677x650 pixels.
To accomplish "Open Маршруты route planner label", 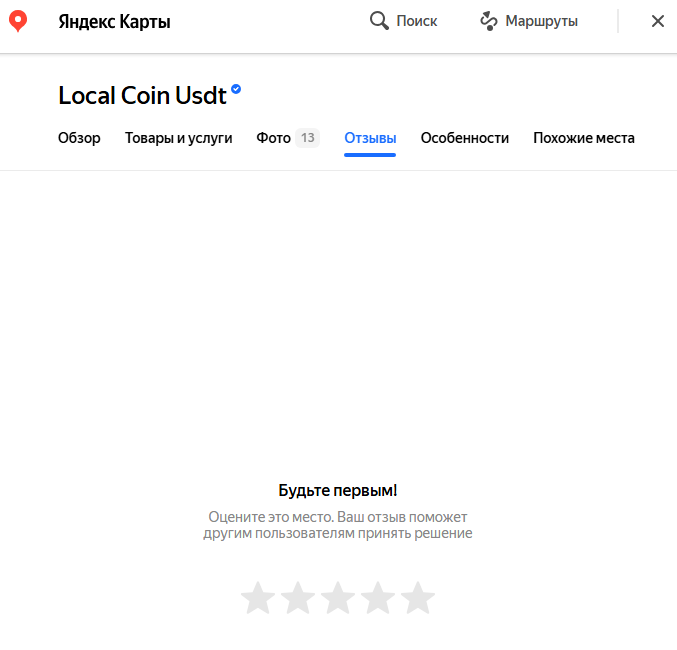I will click(x=541, y=21).
